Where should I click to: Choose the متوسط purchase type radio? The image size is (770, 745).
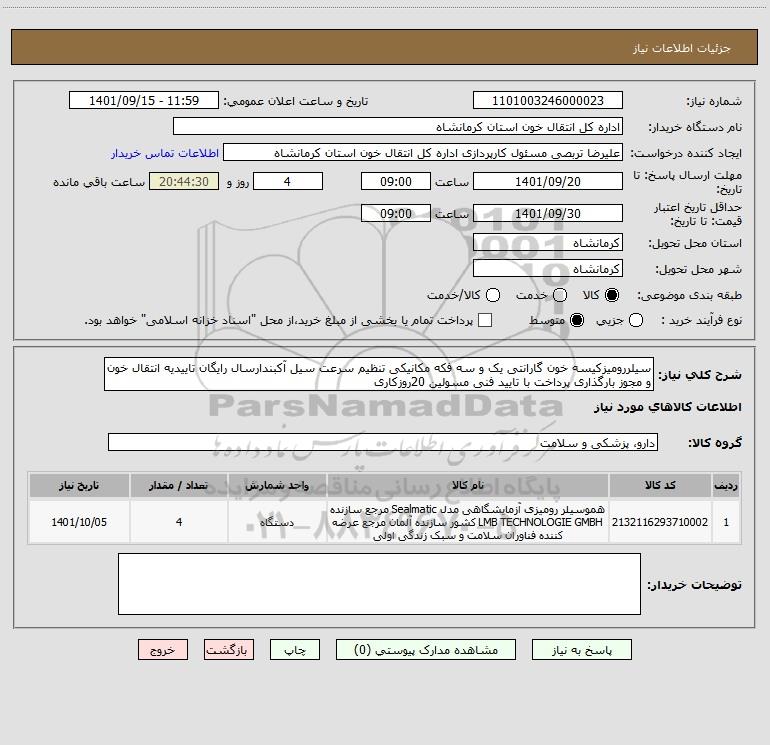tap(577, 320)
